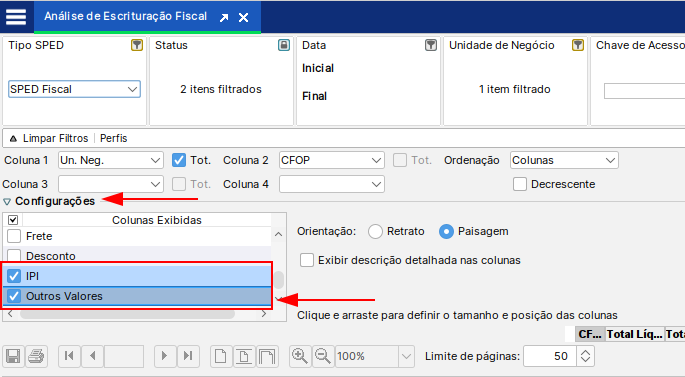
Task: Uncheck the IPI column checkbox
Action: pyautogui.click(x=14, y=276)
